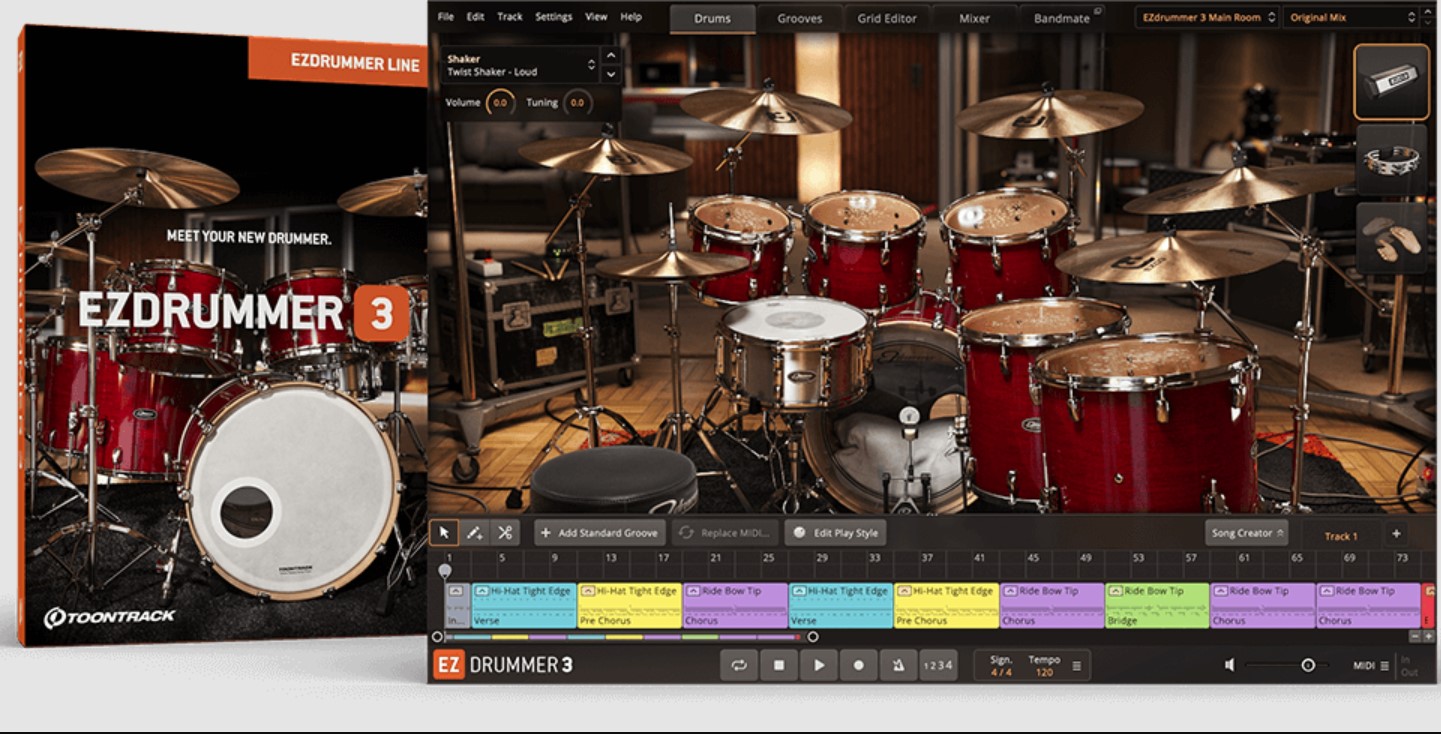
Task: Select previous Shaker instrument with up arrow
Action: 610,56
